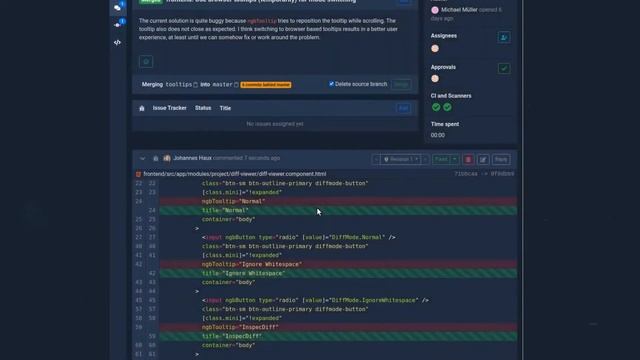Click the 7100ca8 commit hash
Image resolution: width=640 pixels, height=360 pixels.
(466, 174)
